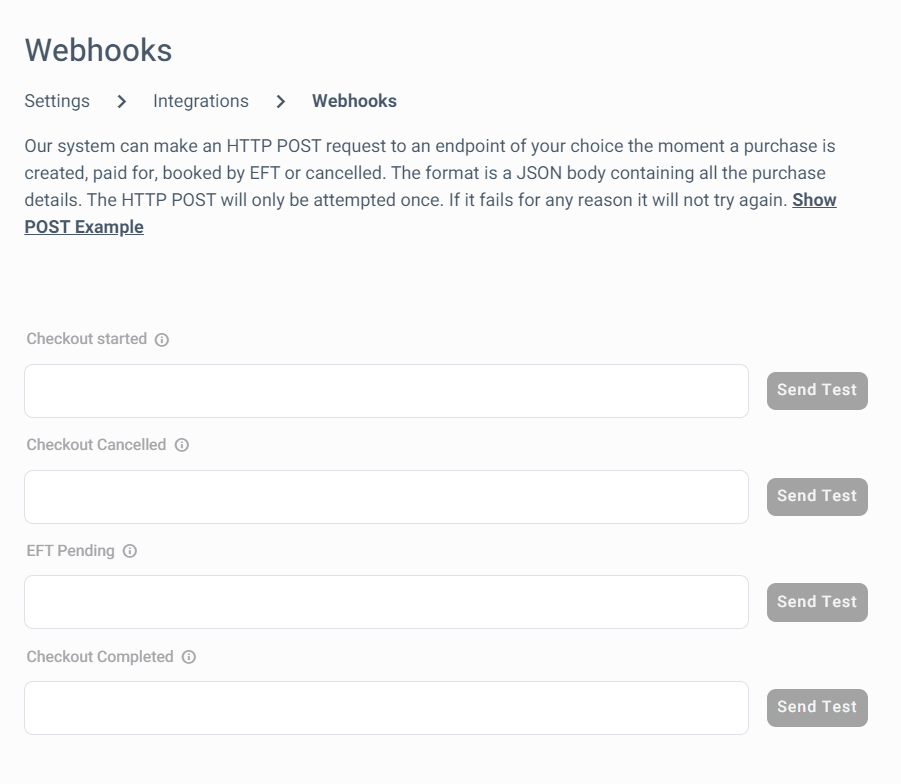
Task: Click the chevron arrow after Integrations breadcrumb
Action: (x=280, y=102)
